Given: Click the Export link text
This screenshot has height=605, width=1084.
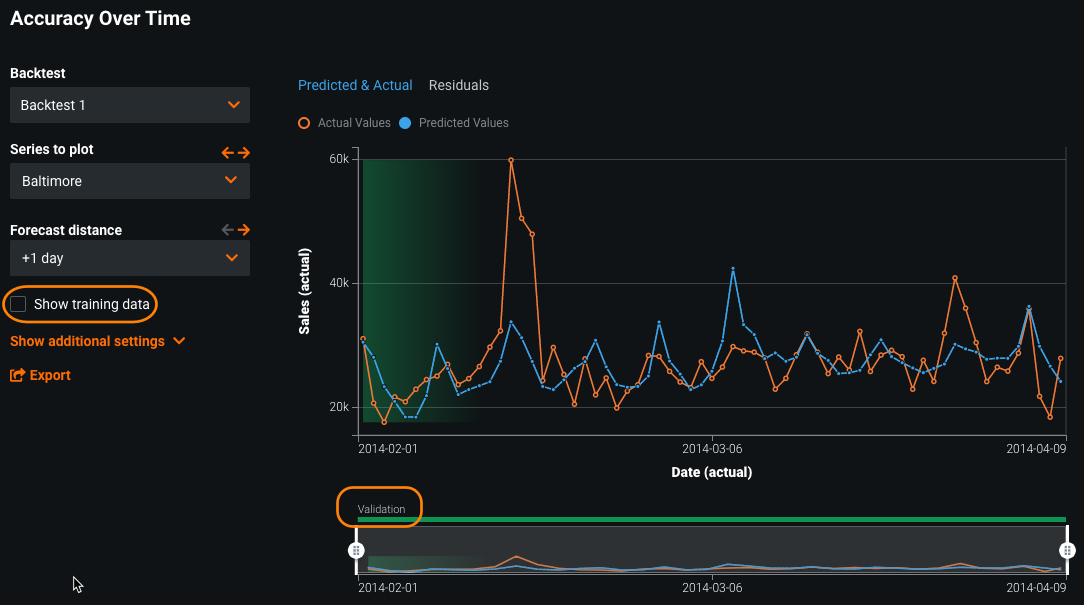Looking at the screenshot, I should pos(50,376).
